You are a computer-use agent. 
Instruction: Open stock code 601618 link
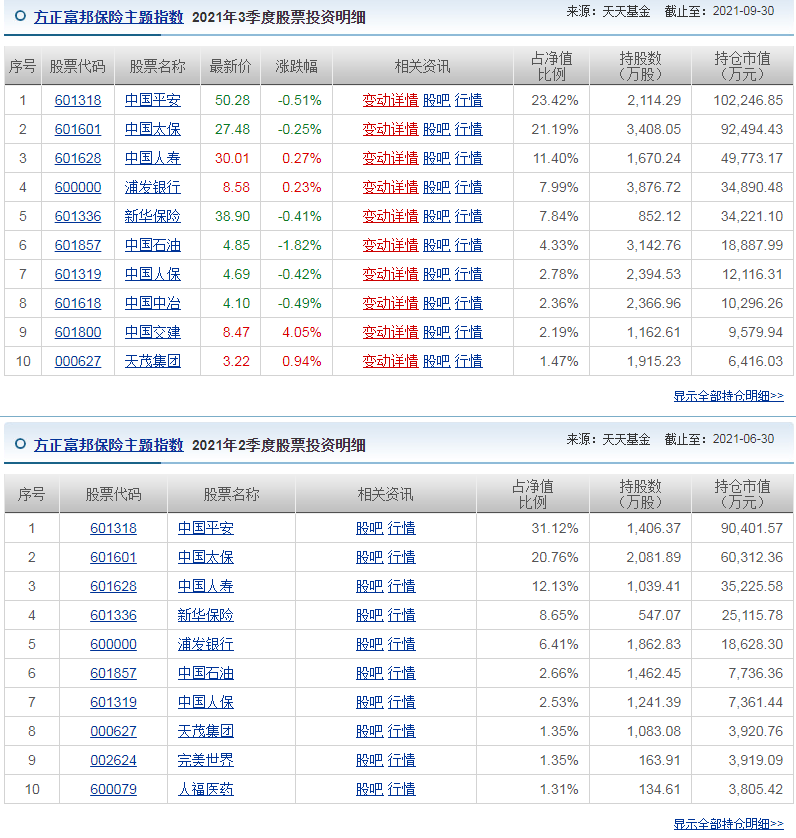click(78, 304)
